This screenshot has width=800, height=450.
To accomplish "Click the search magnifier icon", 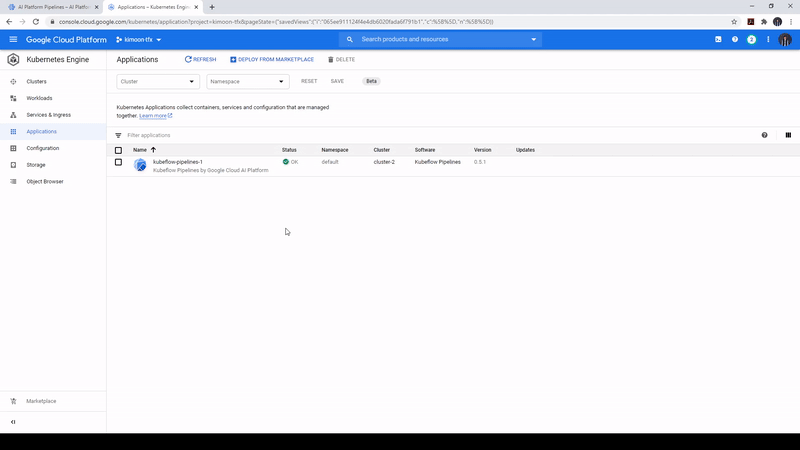I will [349, 39].
